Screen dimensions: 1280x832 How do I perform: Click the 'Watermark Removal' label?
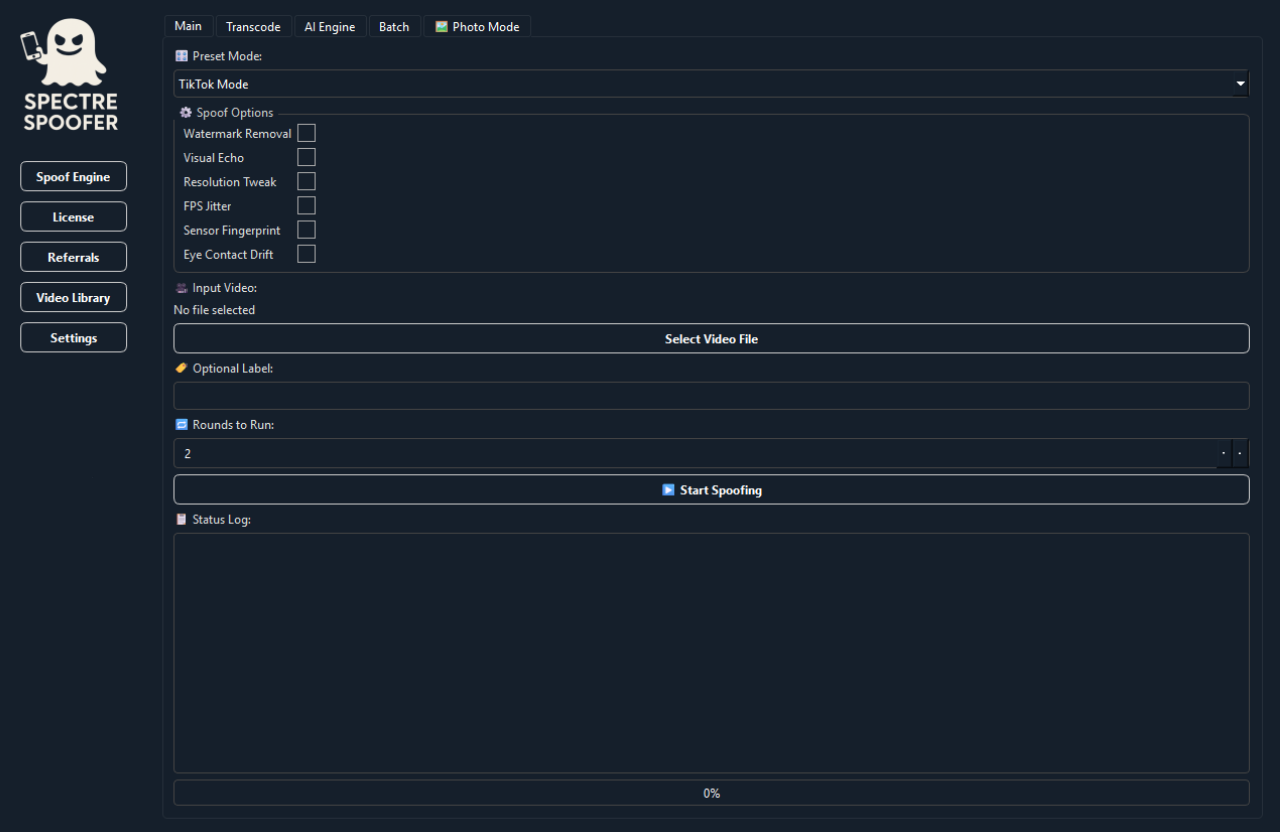pos(237,134)
